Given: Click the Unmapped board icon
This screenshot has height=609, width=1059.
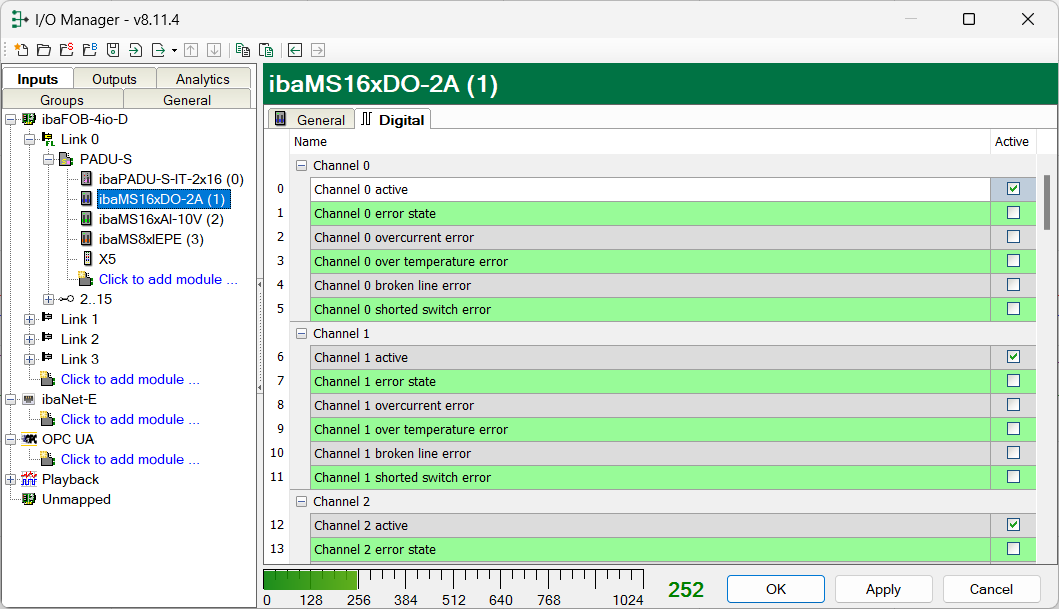Looking at the screenshot, I should coord(29,500).
